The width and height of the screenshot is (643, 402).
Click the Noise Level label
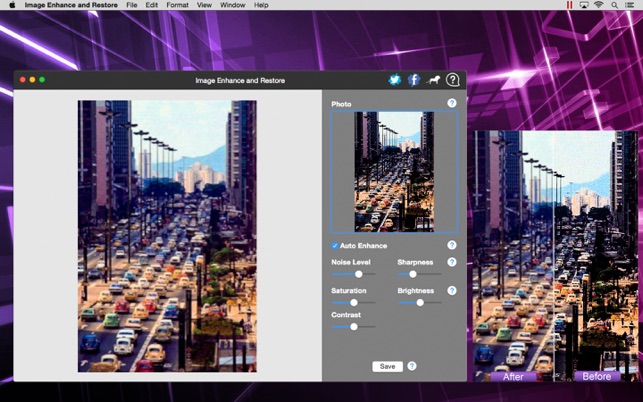tap(351, 262)
